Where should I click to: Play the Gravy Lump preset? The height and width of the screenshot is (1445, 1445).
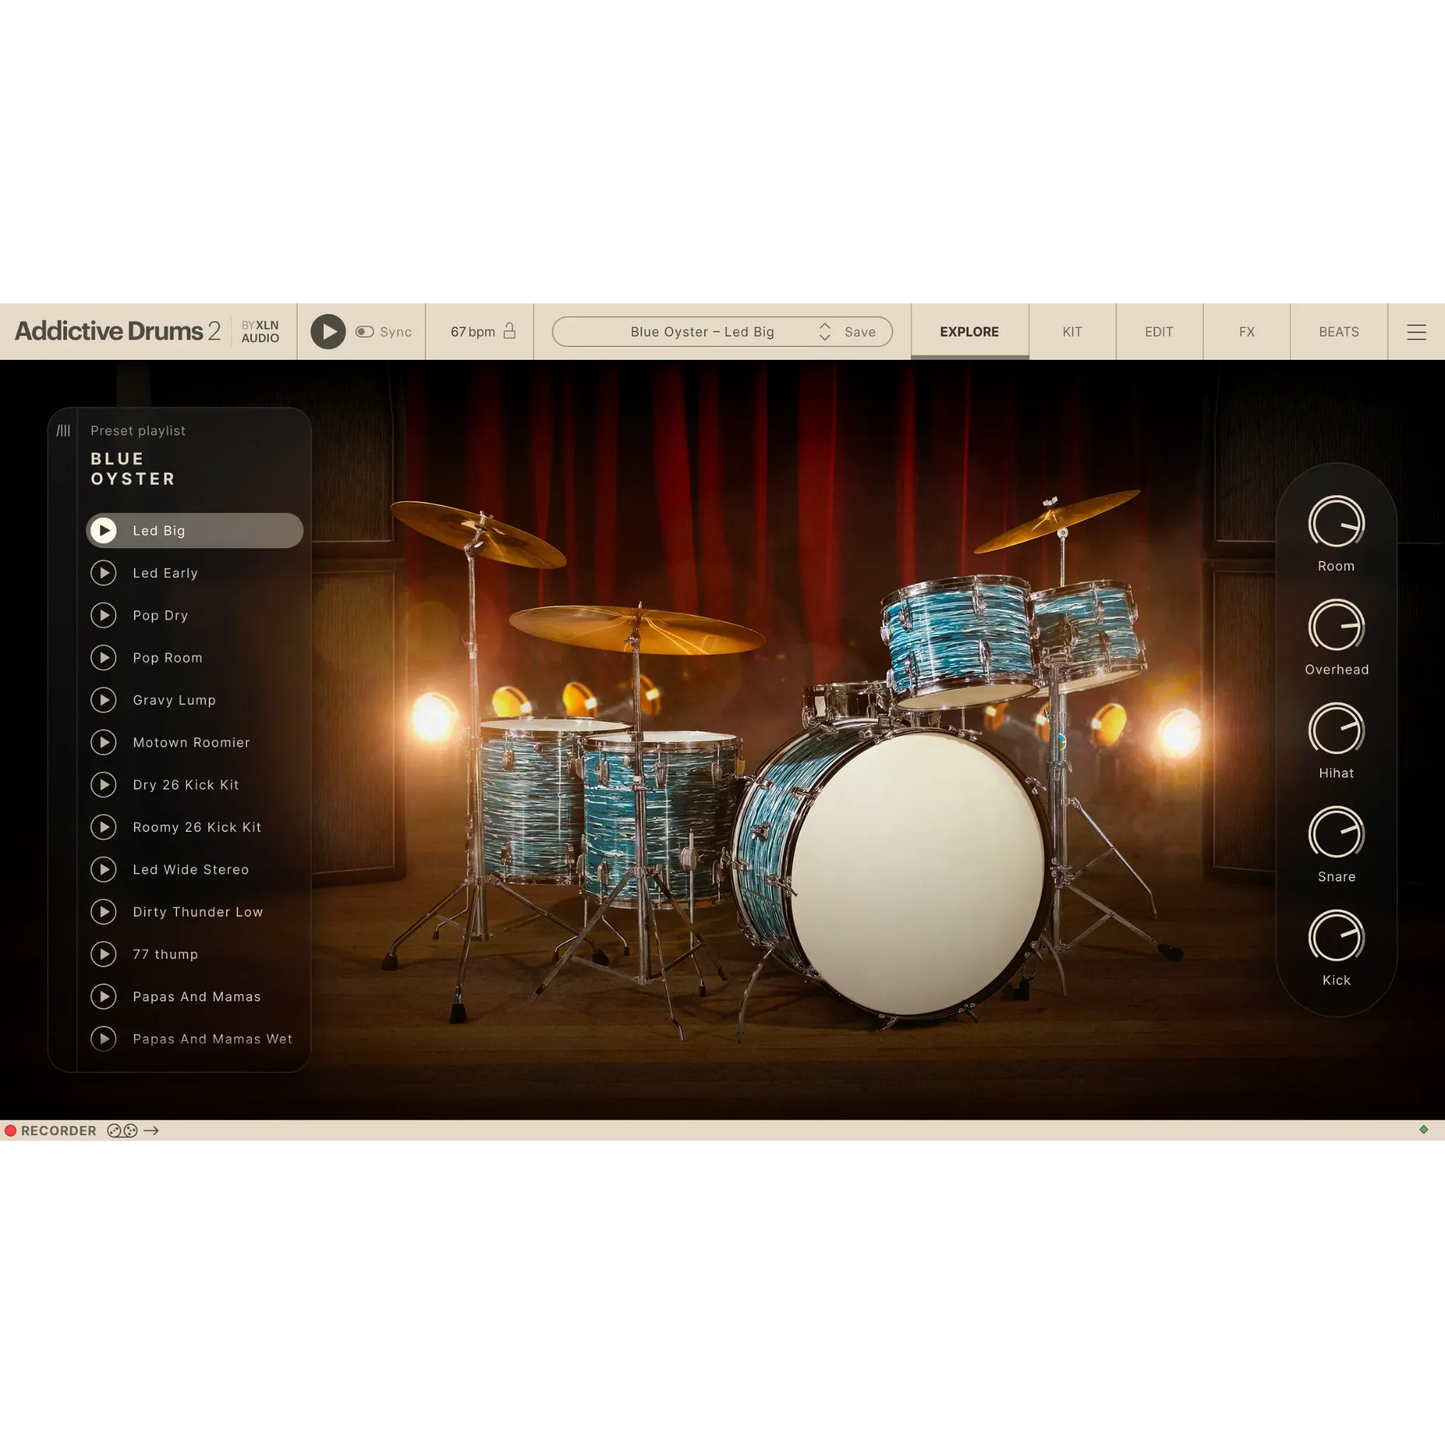click(x=104, y=700)
